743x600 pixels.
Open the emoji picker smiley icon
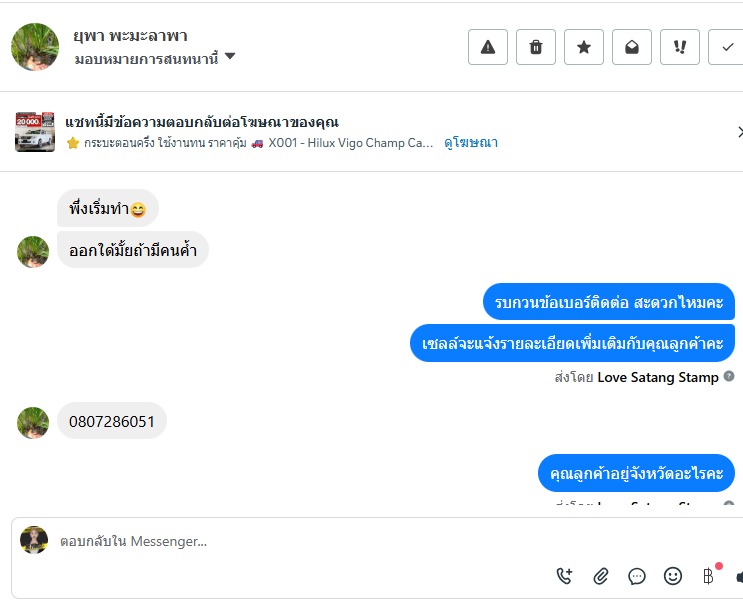[x=673, y=576]
